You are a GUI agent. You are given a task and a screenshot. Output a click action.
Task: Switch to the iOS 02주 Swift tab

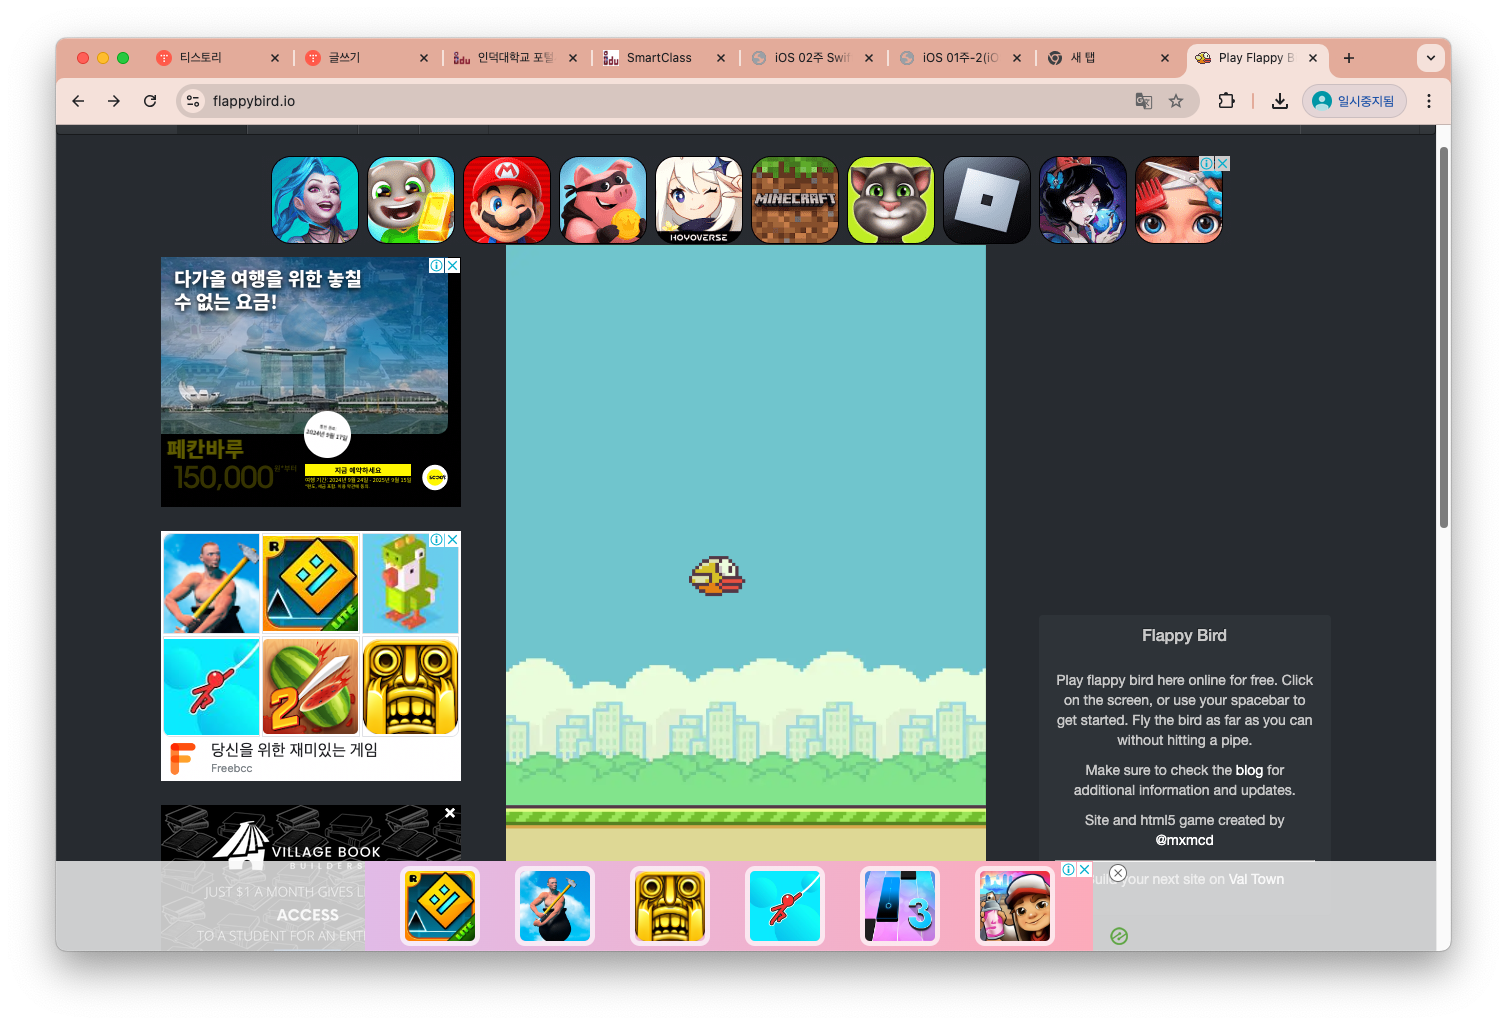click(x=812, y=58)
